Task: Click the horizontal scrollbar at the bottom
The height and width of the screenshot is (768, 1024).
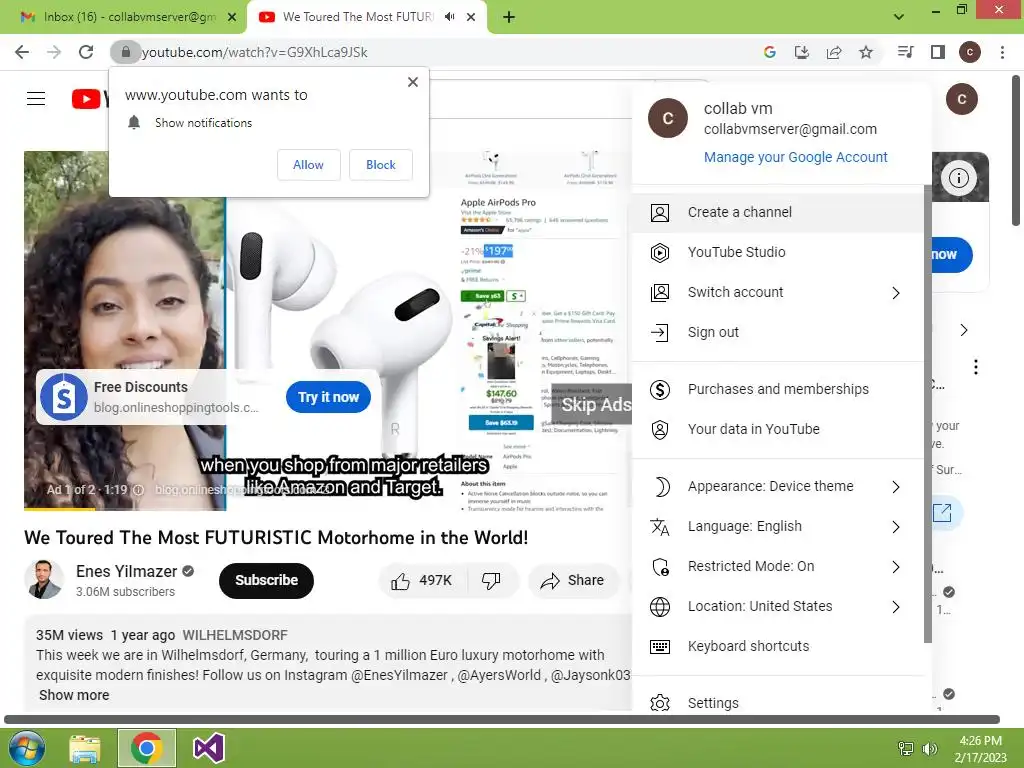Action: click(502, 719)
